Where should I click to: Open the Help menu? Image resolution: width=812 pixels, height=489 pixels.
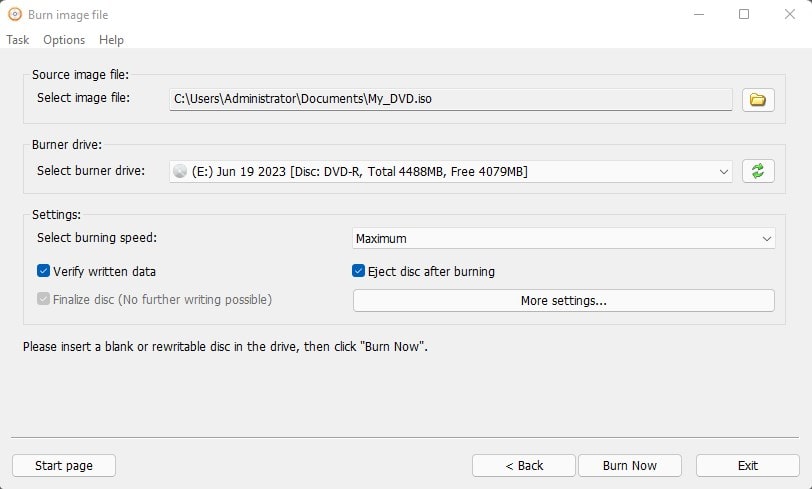pyautogui.click(x=111, y=40)
